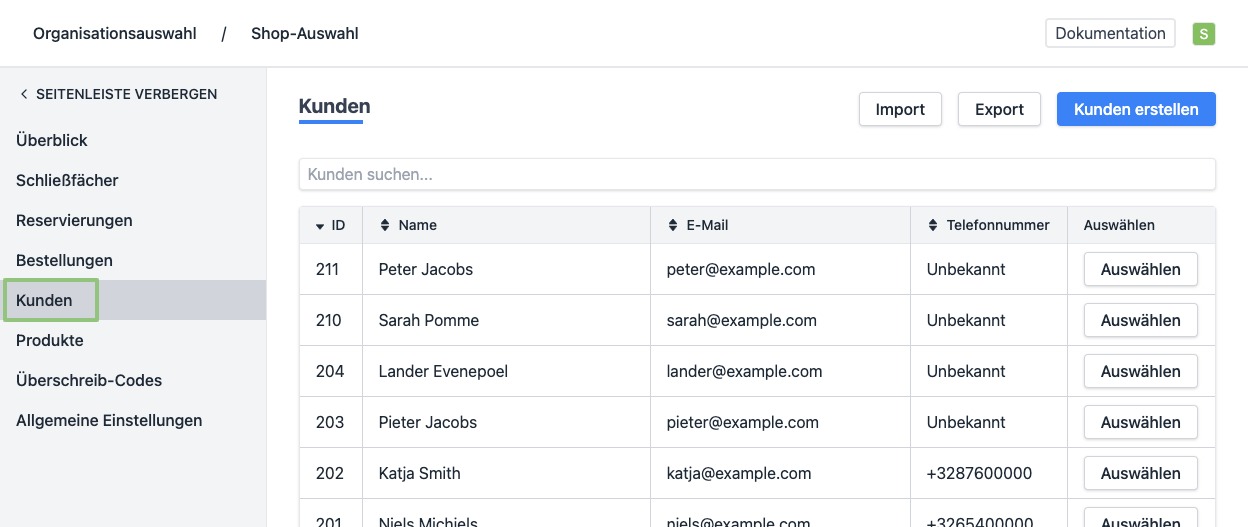Open the Organisationsauswahl breadcrumb

pyautogui.click(x=114, y=34)
